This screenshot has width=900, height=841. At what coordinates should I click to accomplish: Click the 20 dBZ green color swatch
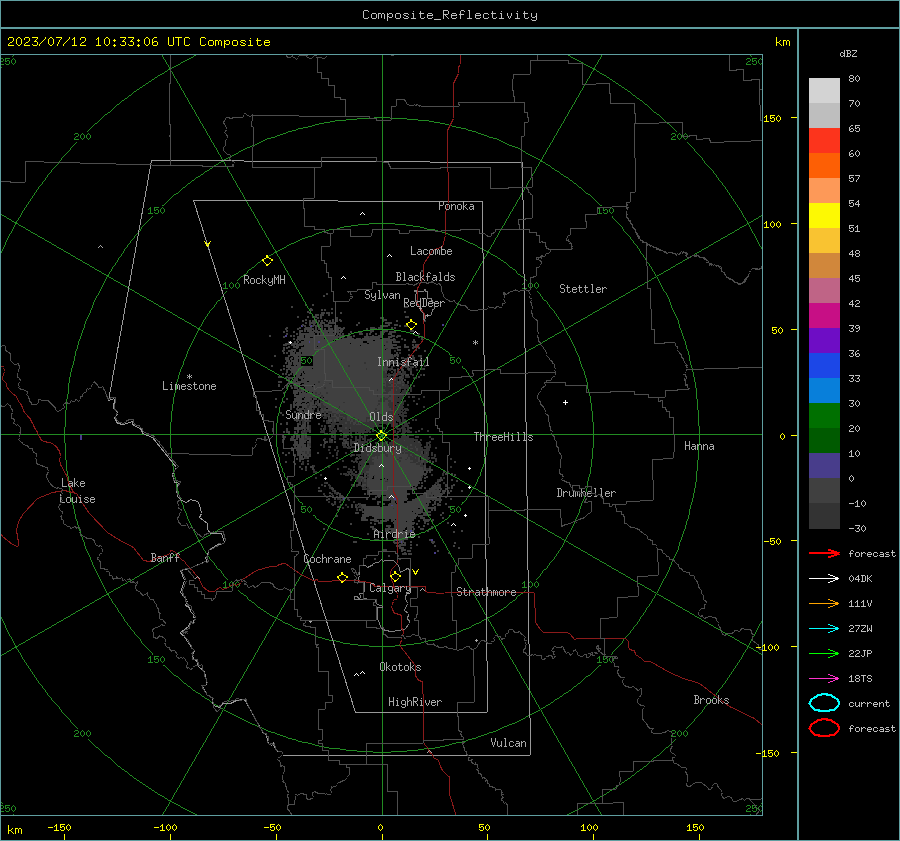(x=824, y=416)
